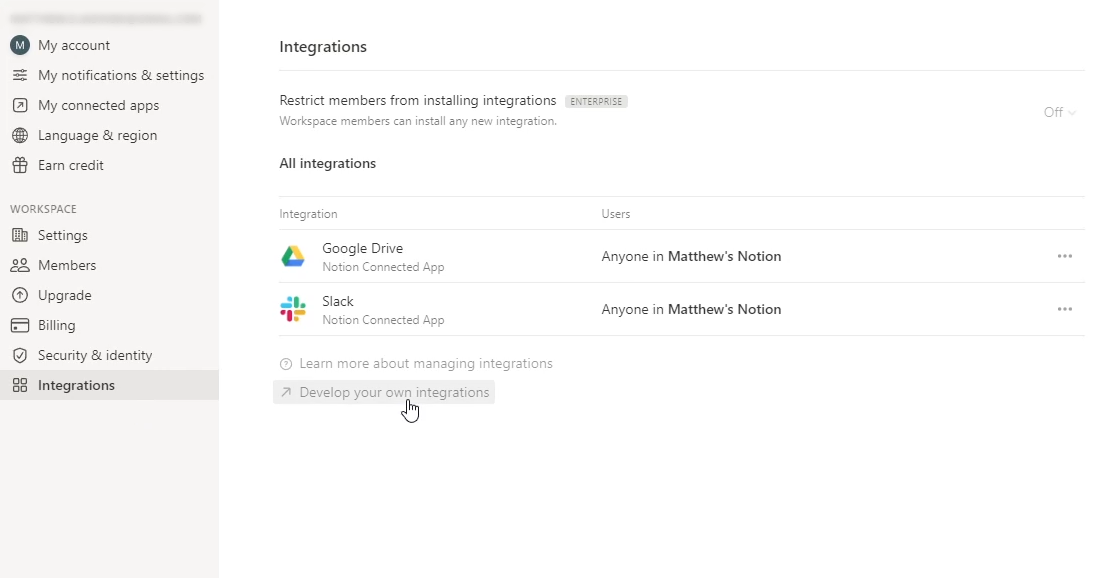The image size is (1120, 578).
Task: Click the workspace Settings building icon
Action: pyautogui.click(x=20, y=235)
